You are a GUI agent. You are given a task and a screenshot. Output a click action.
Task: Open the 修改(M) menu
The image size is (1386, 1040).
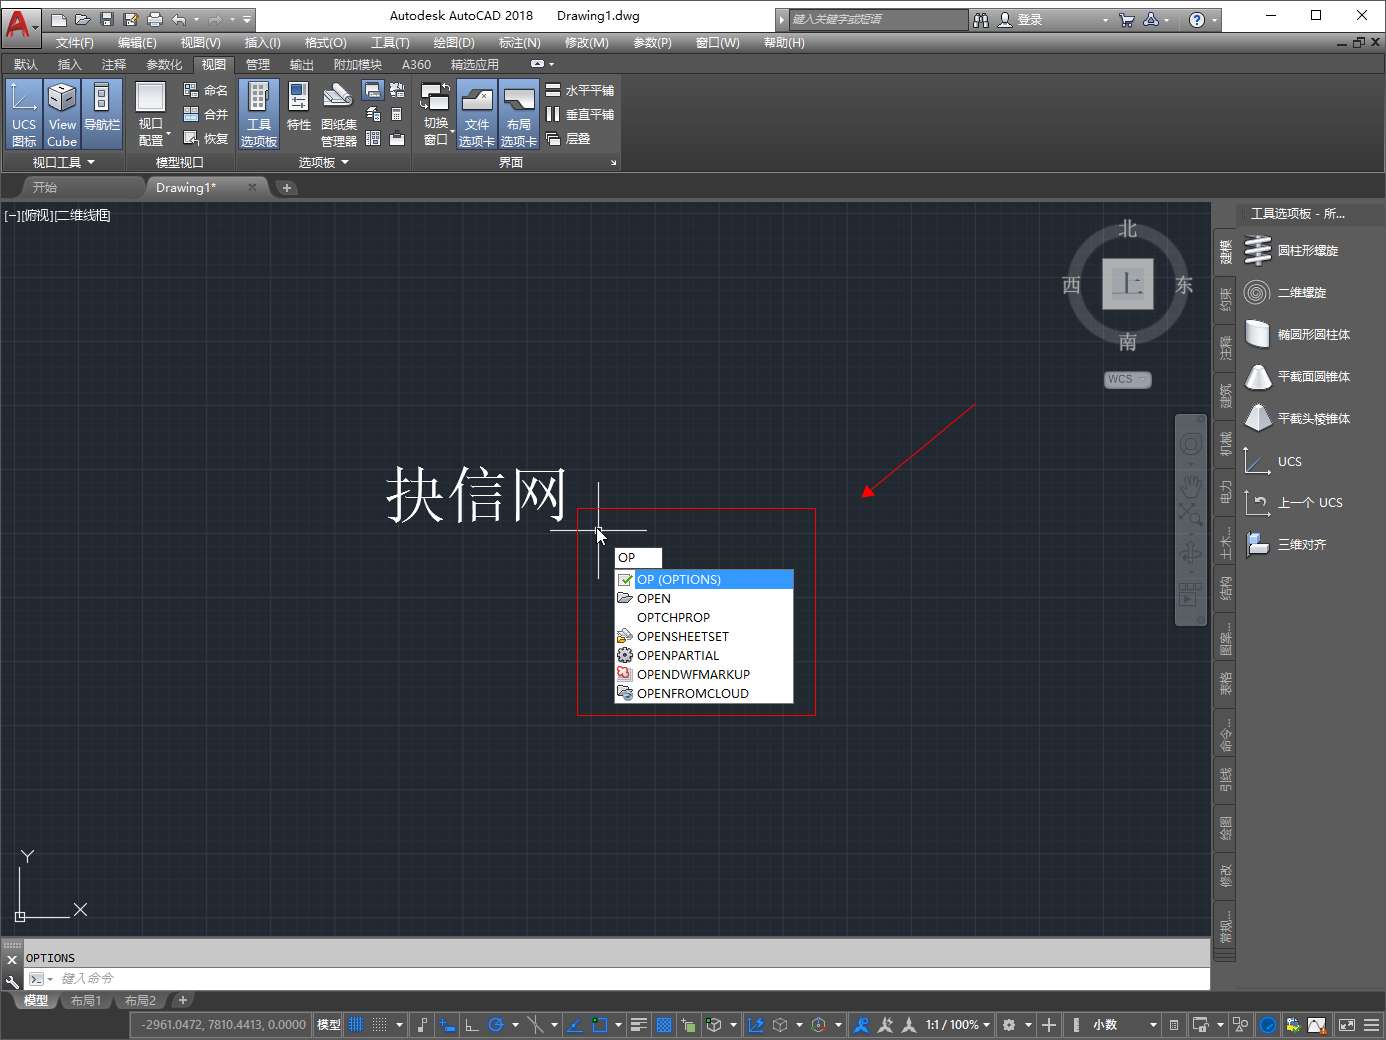(587, 43)
